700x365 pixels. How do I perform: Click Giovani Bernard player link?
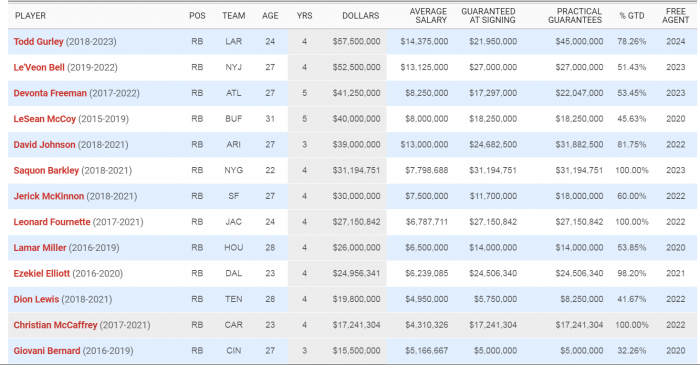(47, 351)
